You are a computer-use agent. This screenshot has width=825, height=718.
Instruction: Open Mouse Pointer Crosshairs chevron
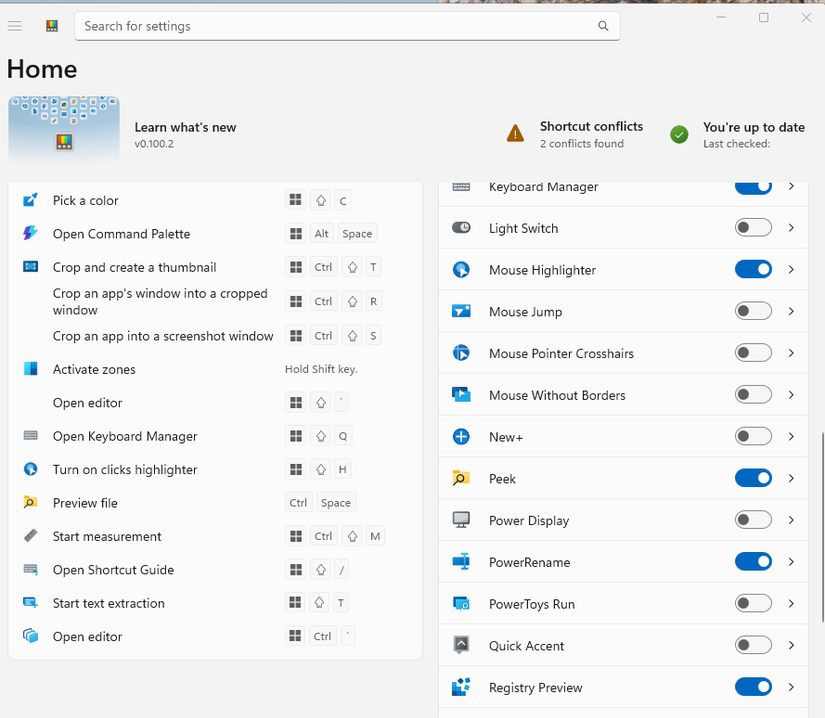pyautogui.click(x=791, y=352)
